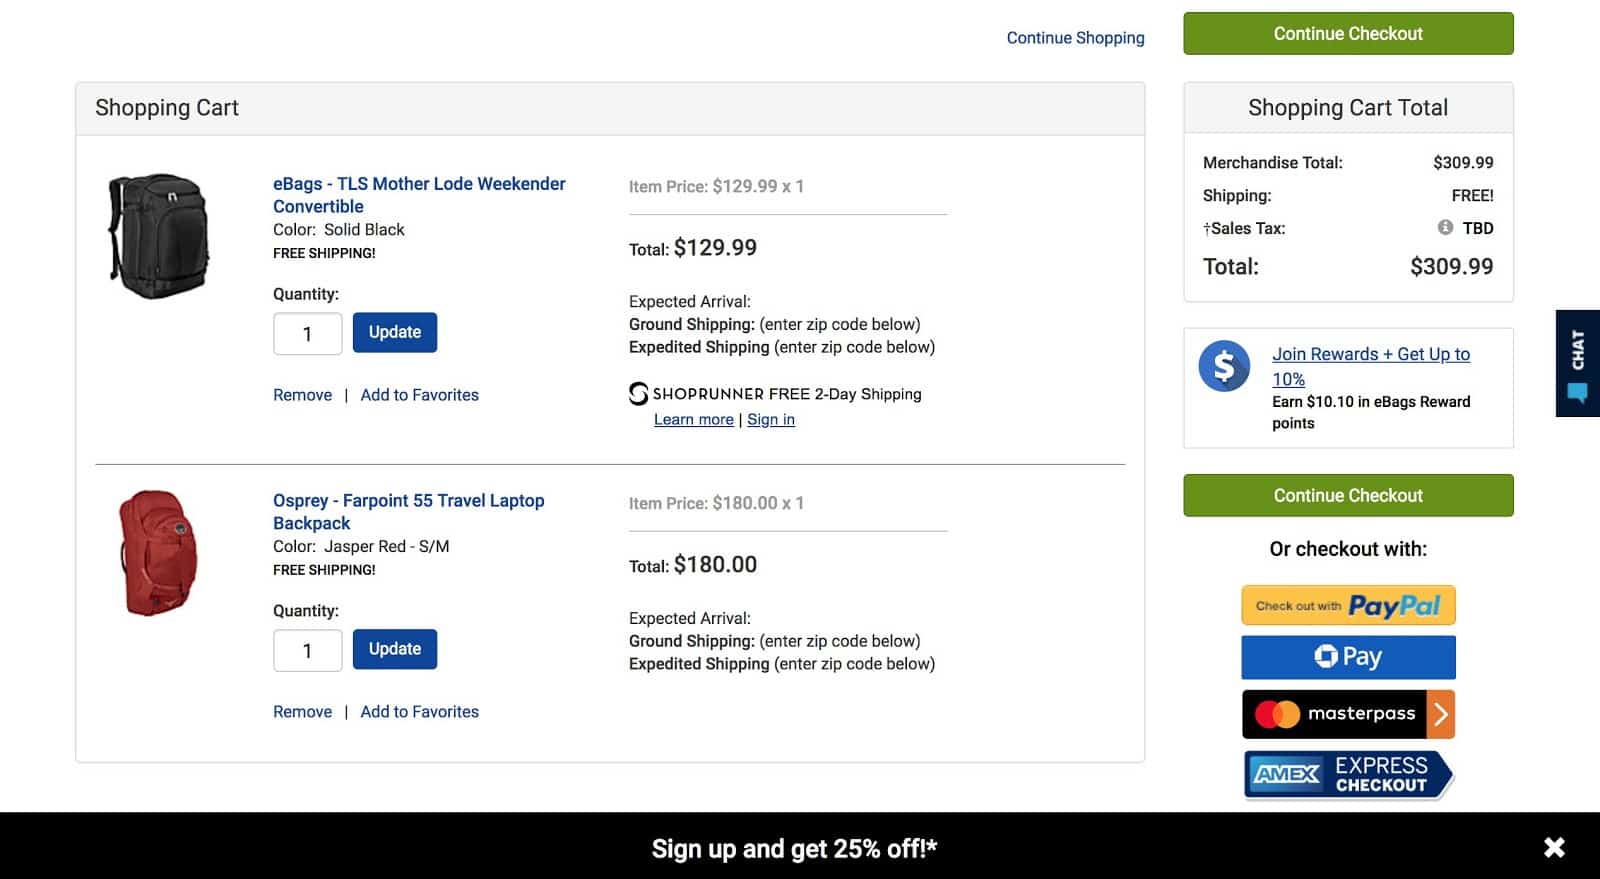Open Learn more about ShopRunner

point(693,419)
